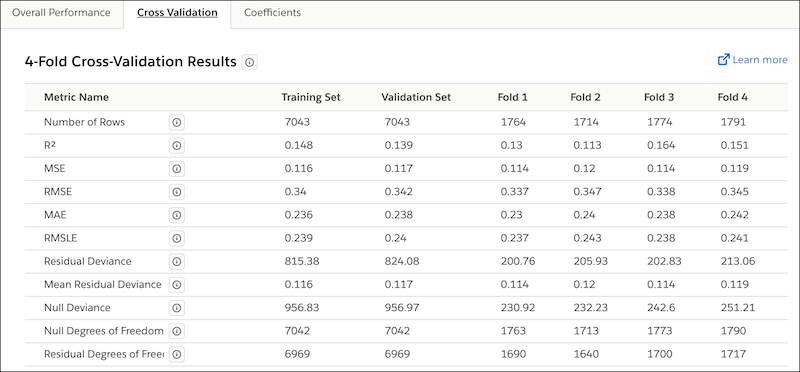800x372 pixels.
Task: Select the Validation Set value 0.139
Action: click(399, 145)
